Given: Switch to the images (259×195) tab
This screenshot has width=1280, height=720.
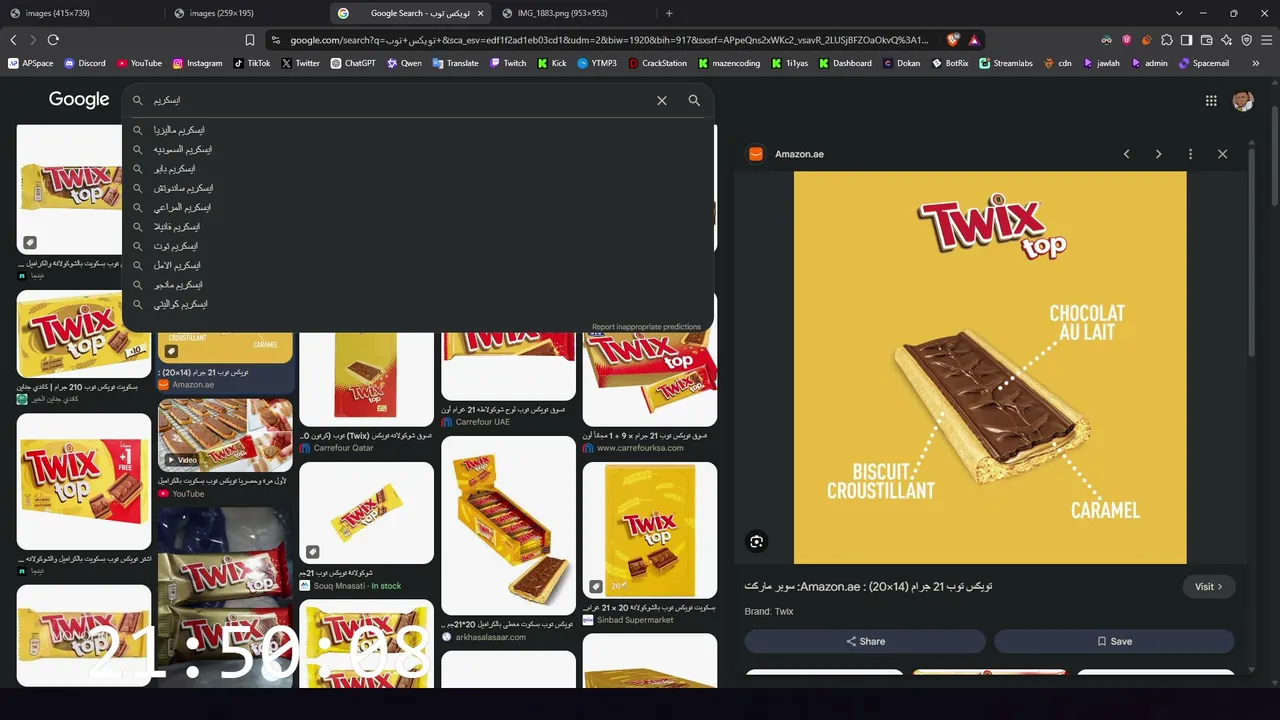Looking at the screenshot, I should pos(245,13).
